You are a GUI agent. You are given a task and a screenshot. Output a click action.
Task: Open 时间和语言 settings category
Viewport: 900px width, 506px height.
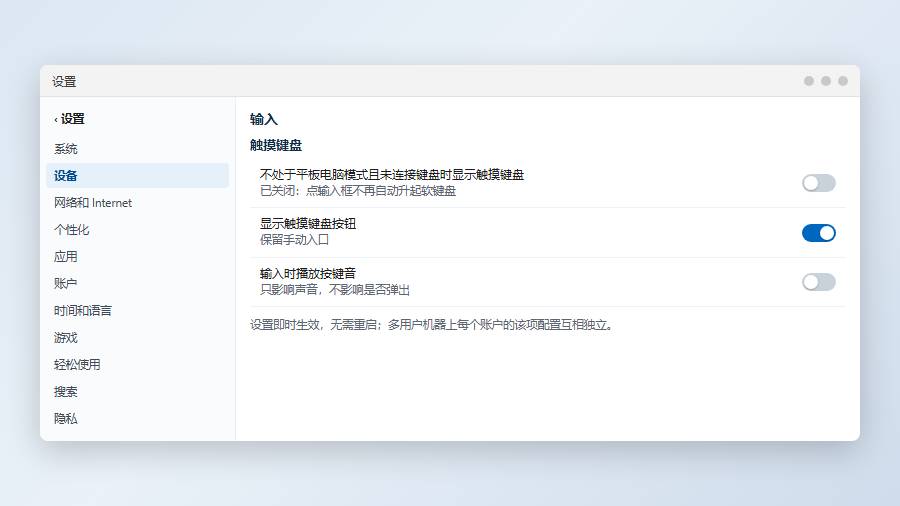tap(138, 310)
